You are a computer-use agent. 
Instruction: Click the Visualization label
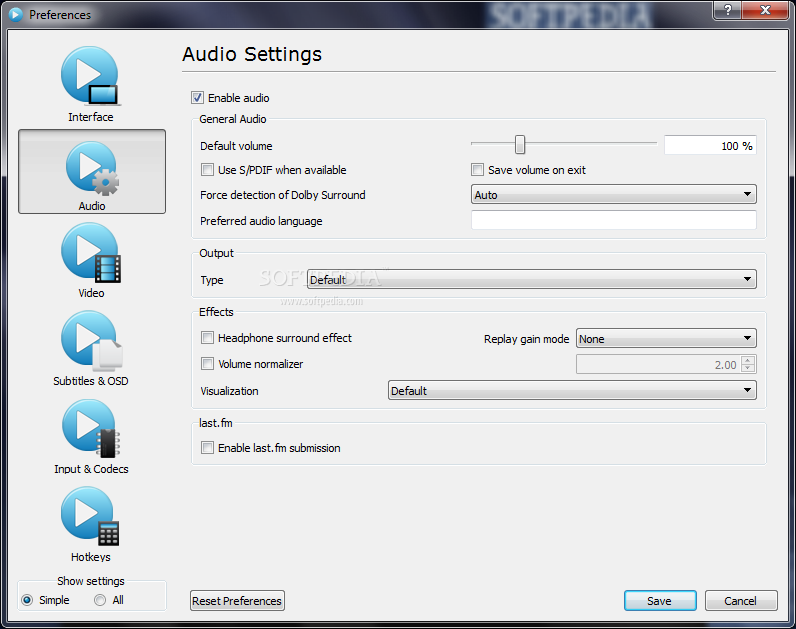coord(229,391)
